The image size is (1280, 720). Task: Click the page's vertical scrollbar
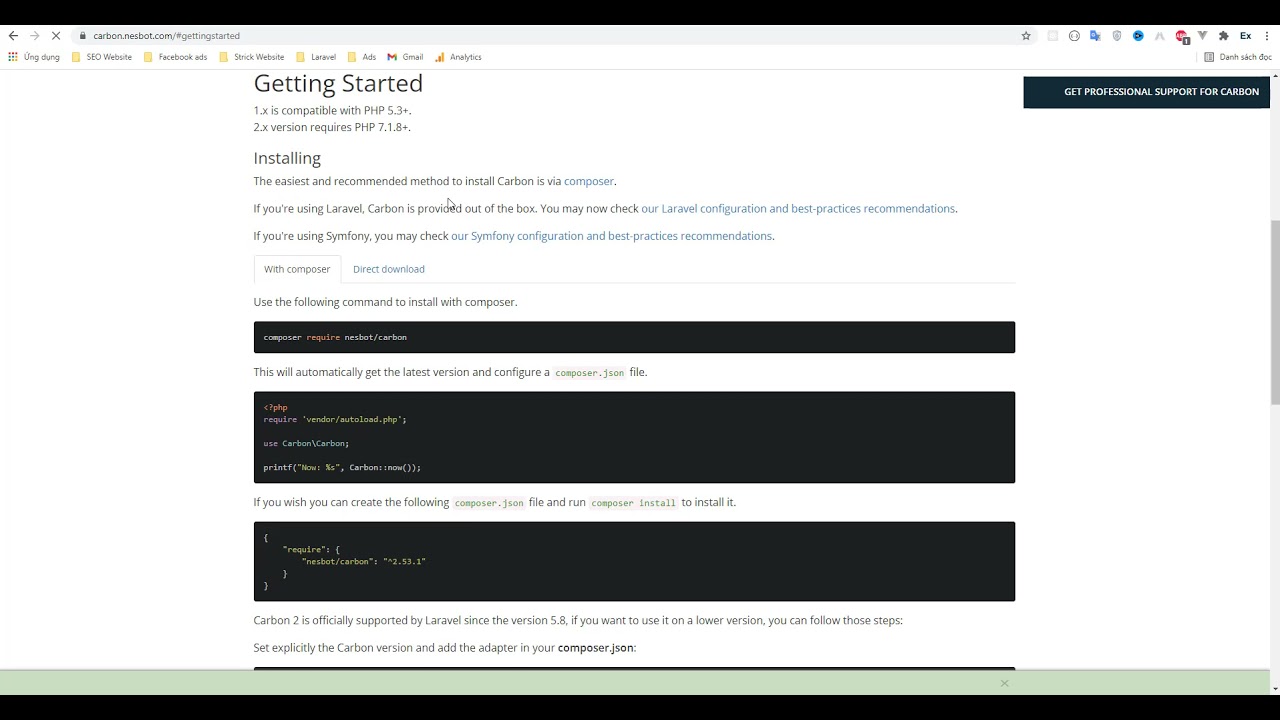click(x=1274, y=310)
